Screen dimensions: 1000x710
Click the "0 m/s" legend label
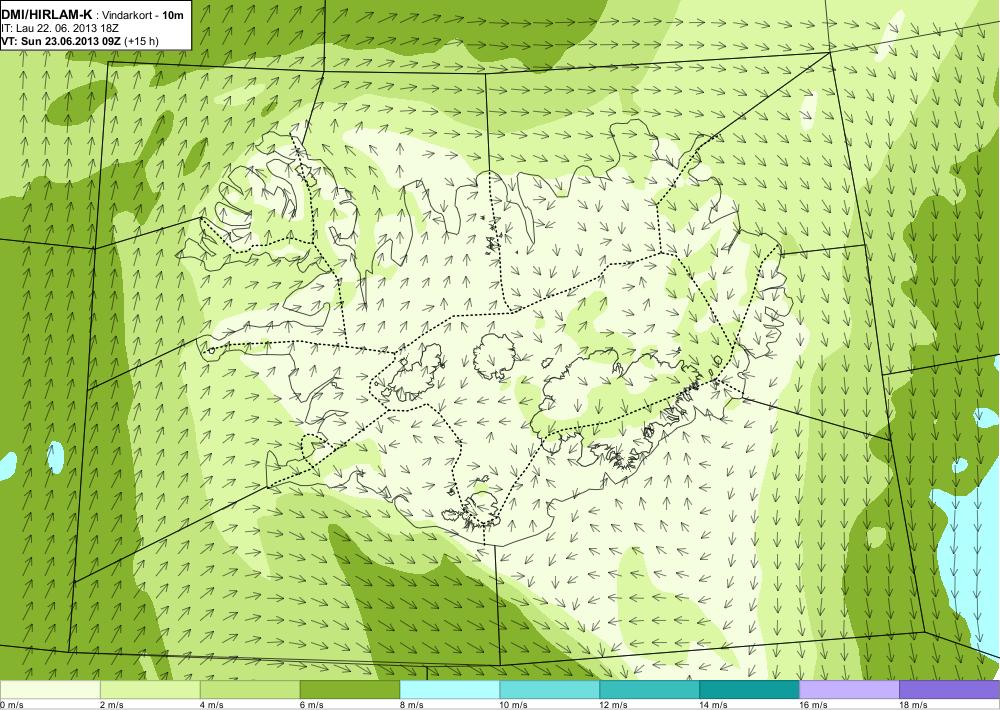12,705
